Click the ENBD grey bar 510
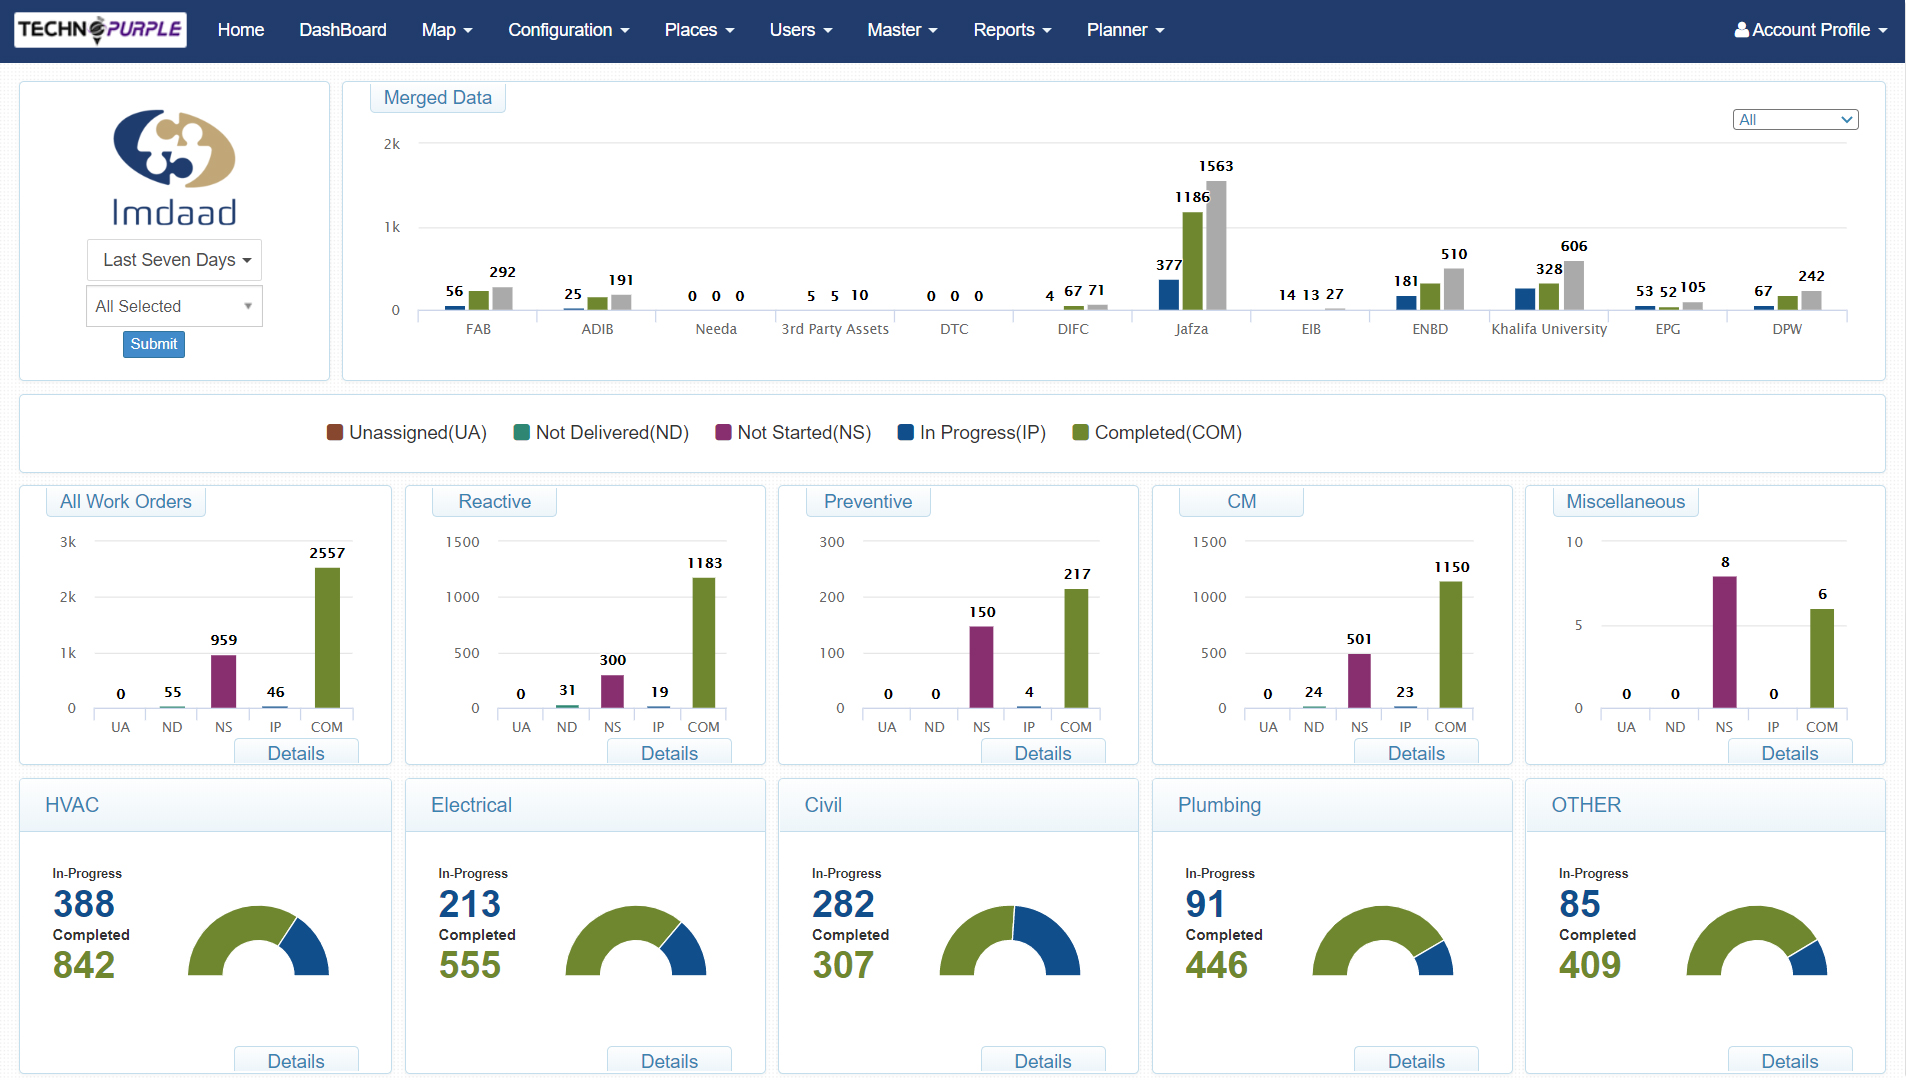 [1454, 289]
